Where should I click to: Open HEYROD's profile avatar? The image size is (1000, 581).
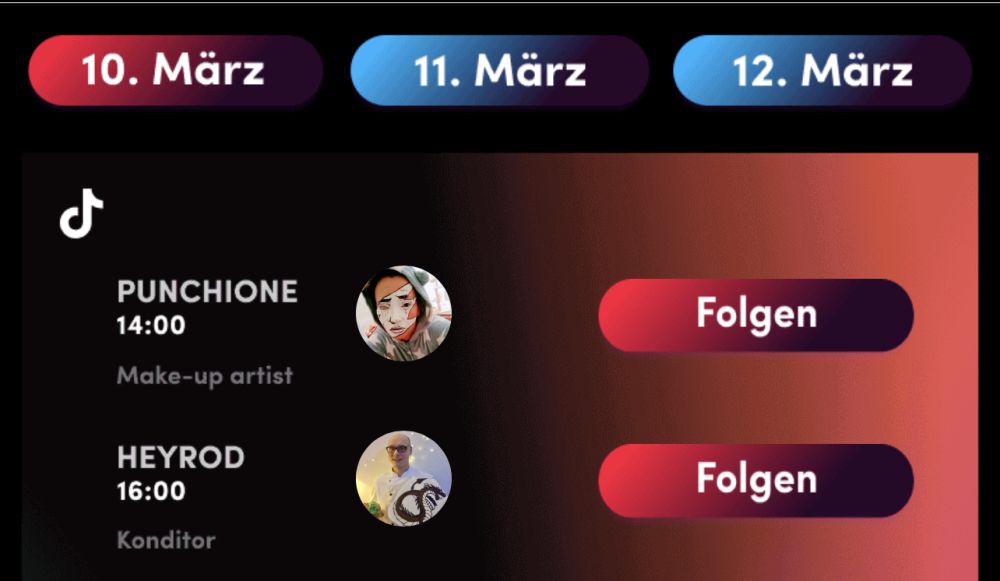404,479
